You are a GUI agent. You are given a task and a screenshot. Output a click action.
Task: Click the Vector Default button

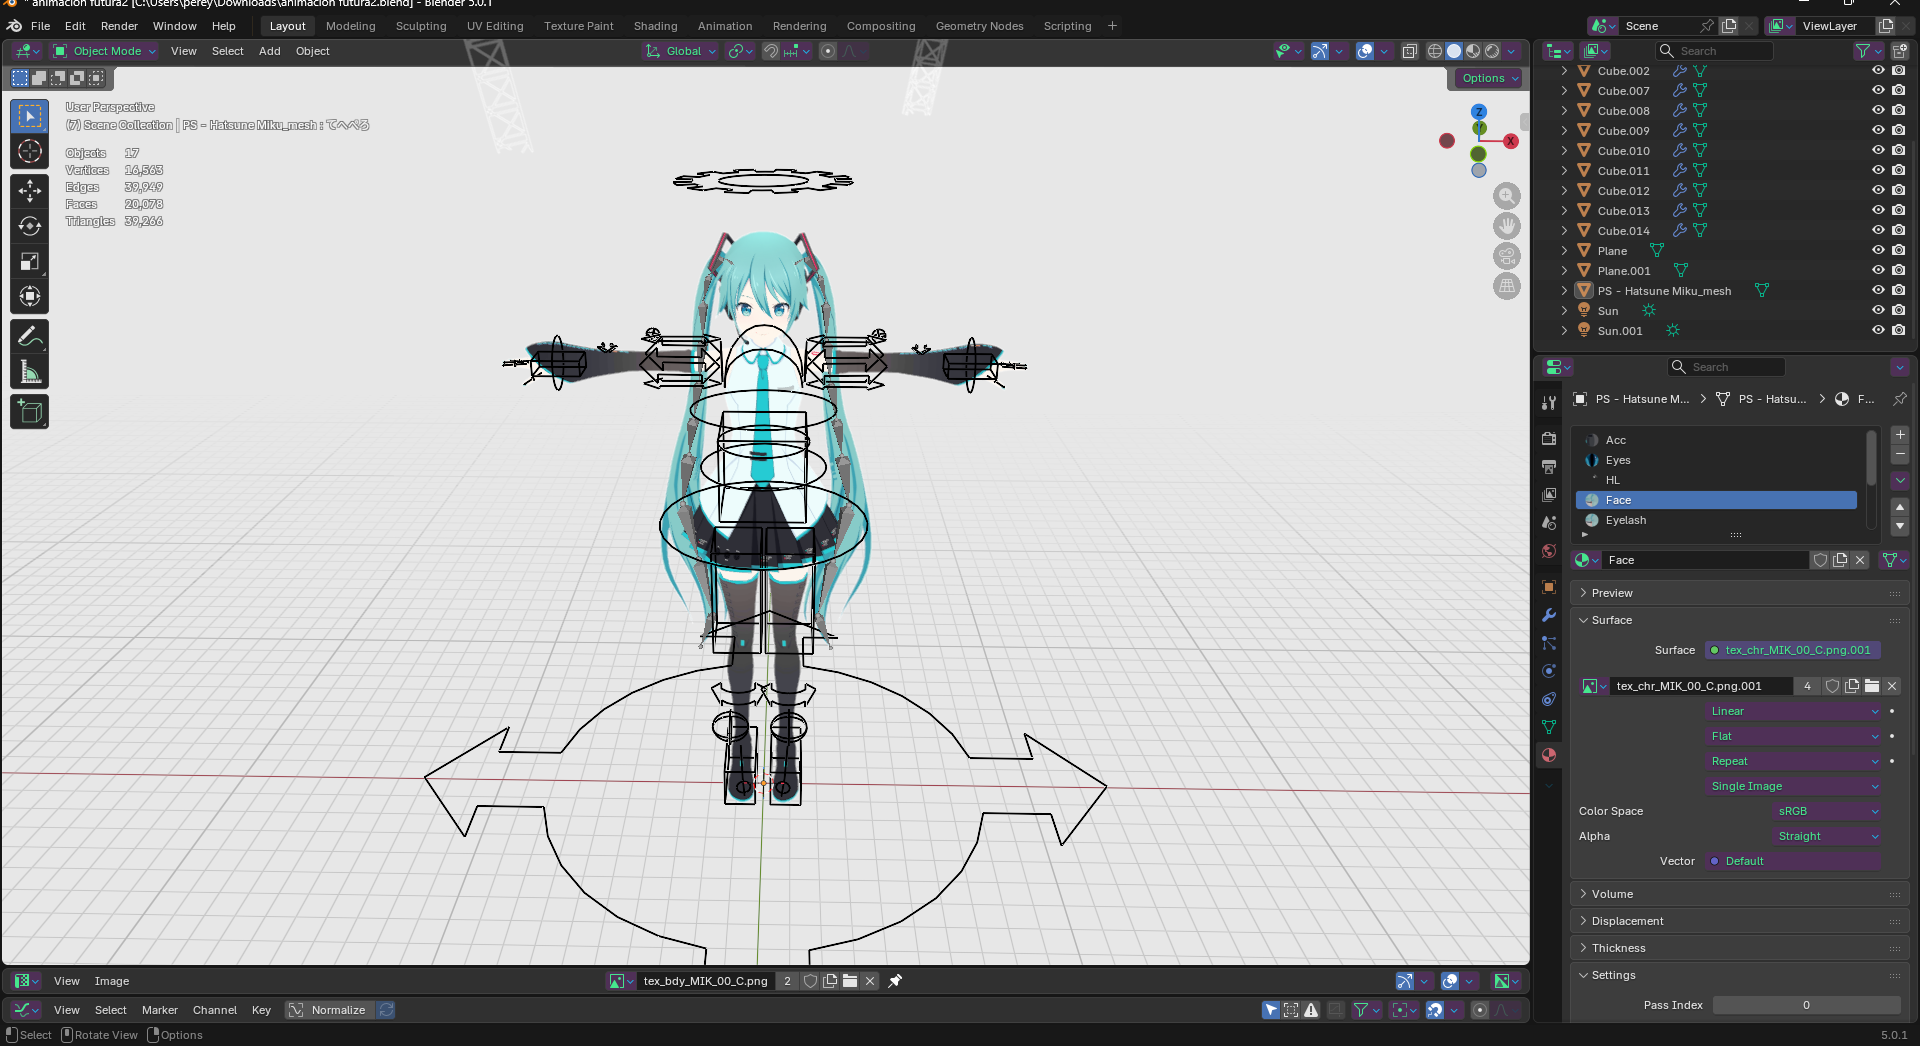[x=1793, y=861]
